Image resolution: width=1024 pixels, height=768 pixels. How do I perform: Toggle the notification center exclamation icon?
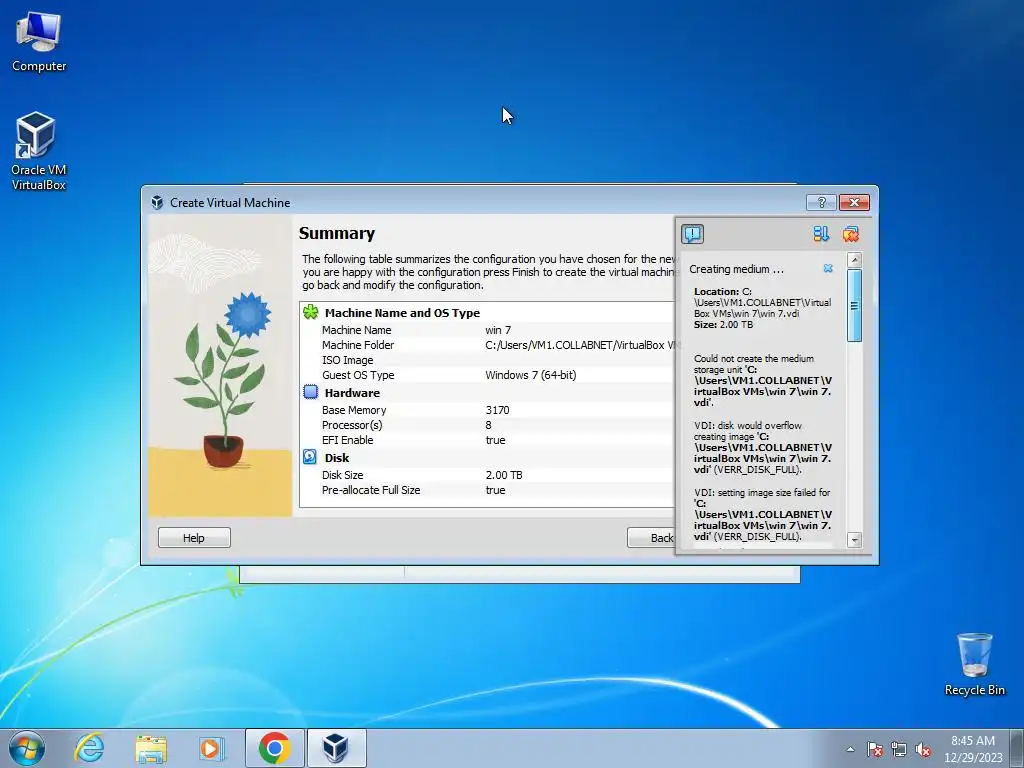(x=692, y=234)
